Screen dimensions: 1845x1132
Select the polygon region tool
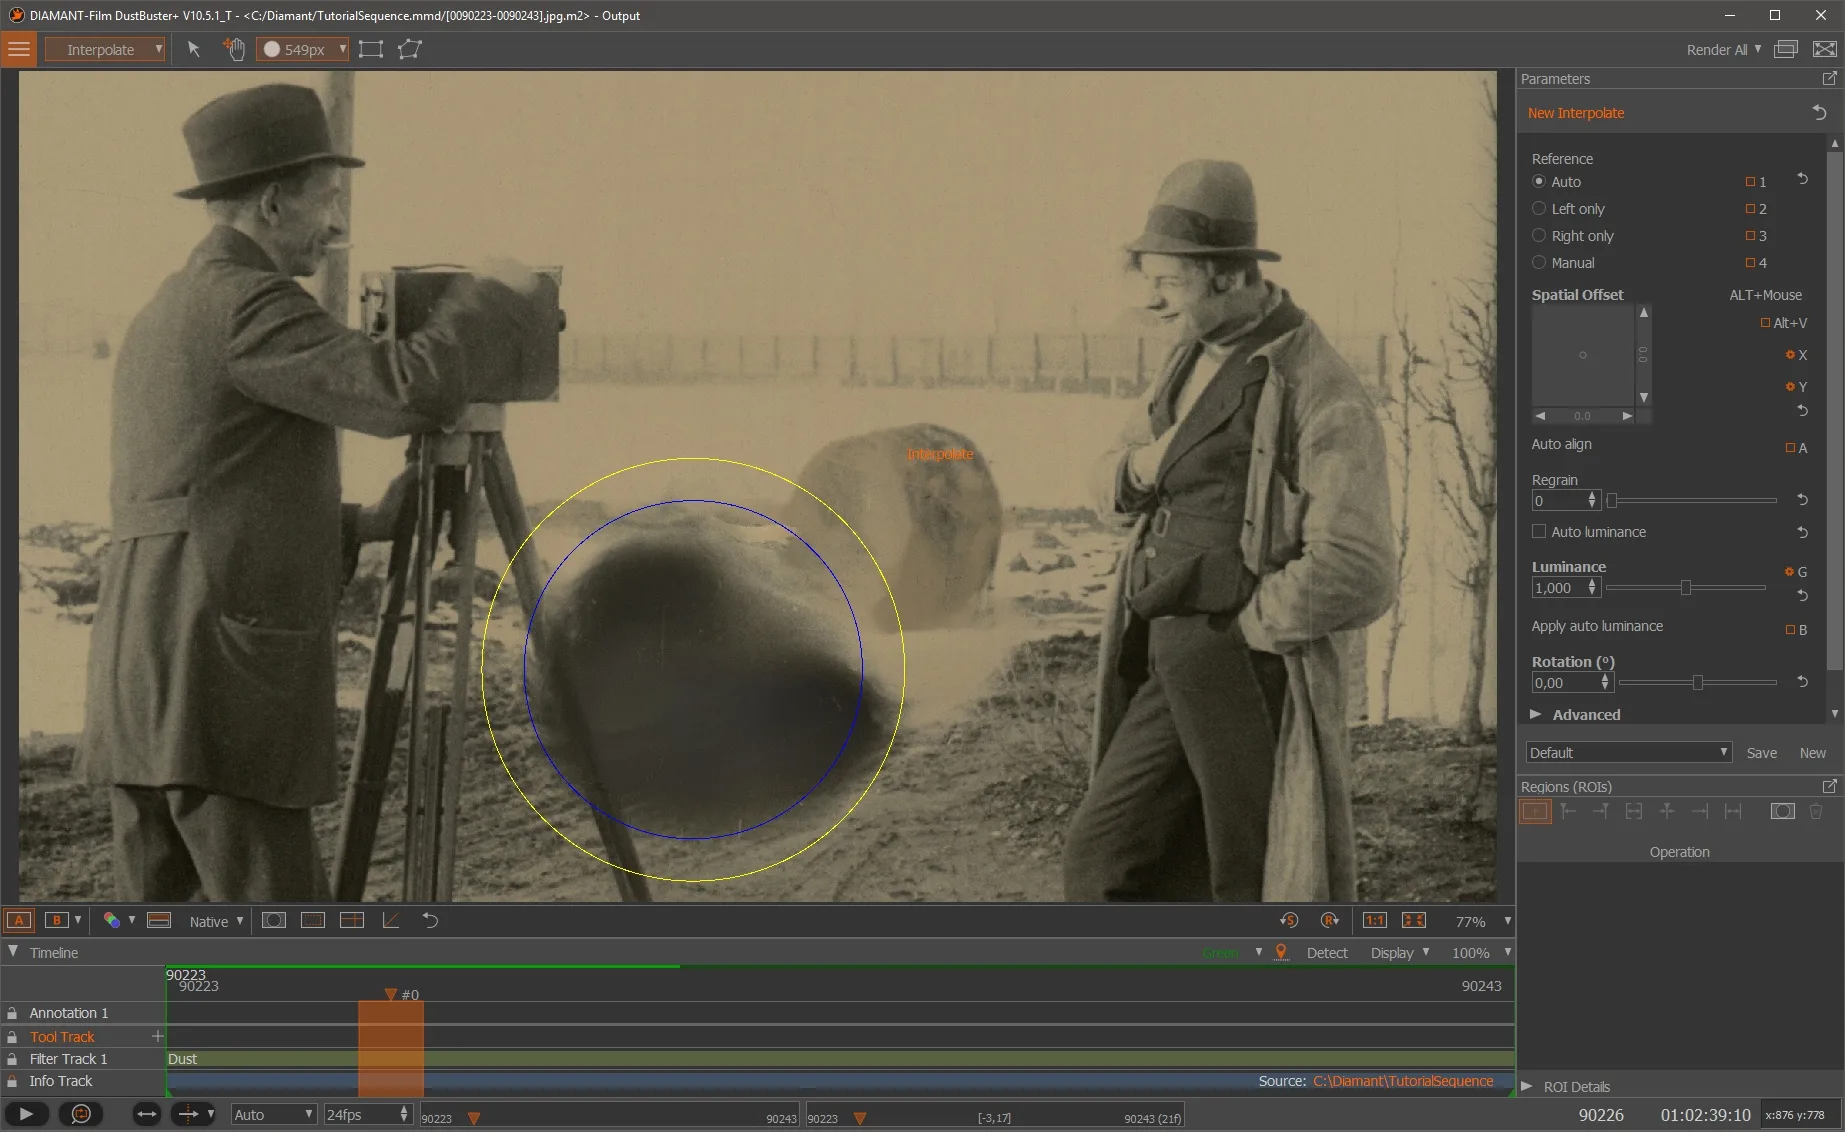[410, 49]
